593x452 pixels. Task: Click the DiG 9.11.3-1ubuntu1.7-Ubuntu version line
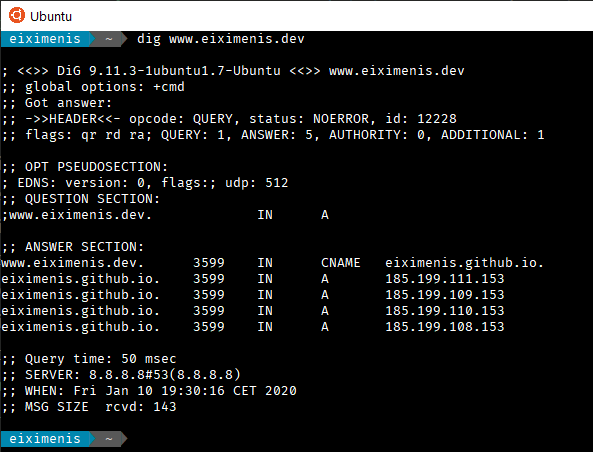(233, 71)
